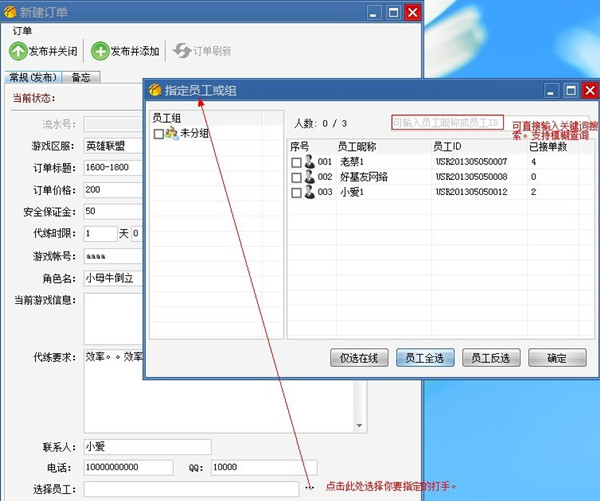Toggle the 未分组 group checkbox
Image resolution: width=600 pixels, height=501 pixels.
pos(159,133)
